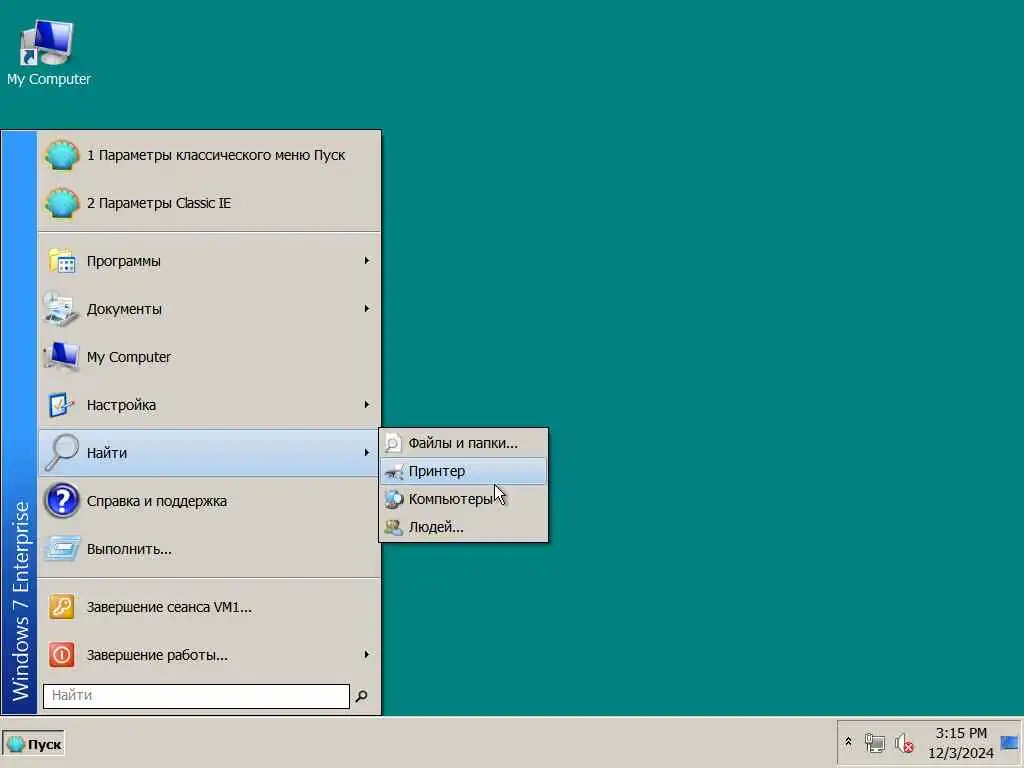Viewport: 1024px width, 768px height.
Task: Click the Компьютеры globe icon
Action: (394, 500)
